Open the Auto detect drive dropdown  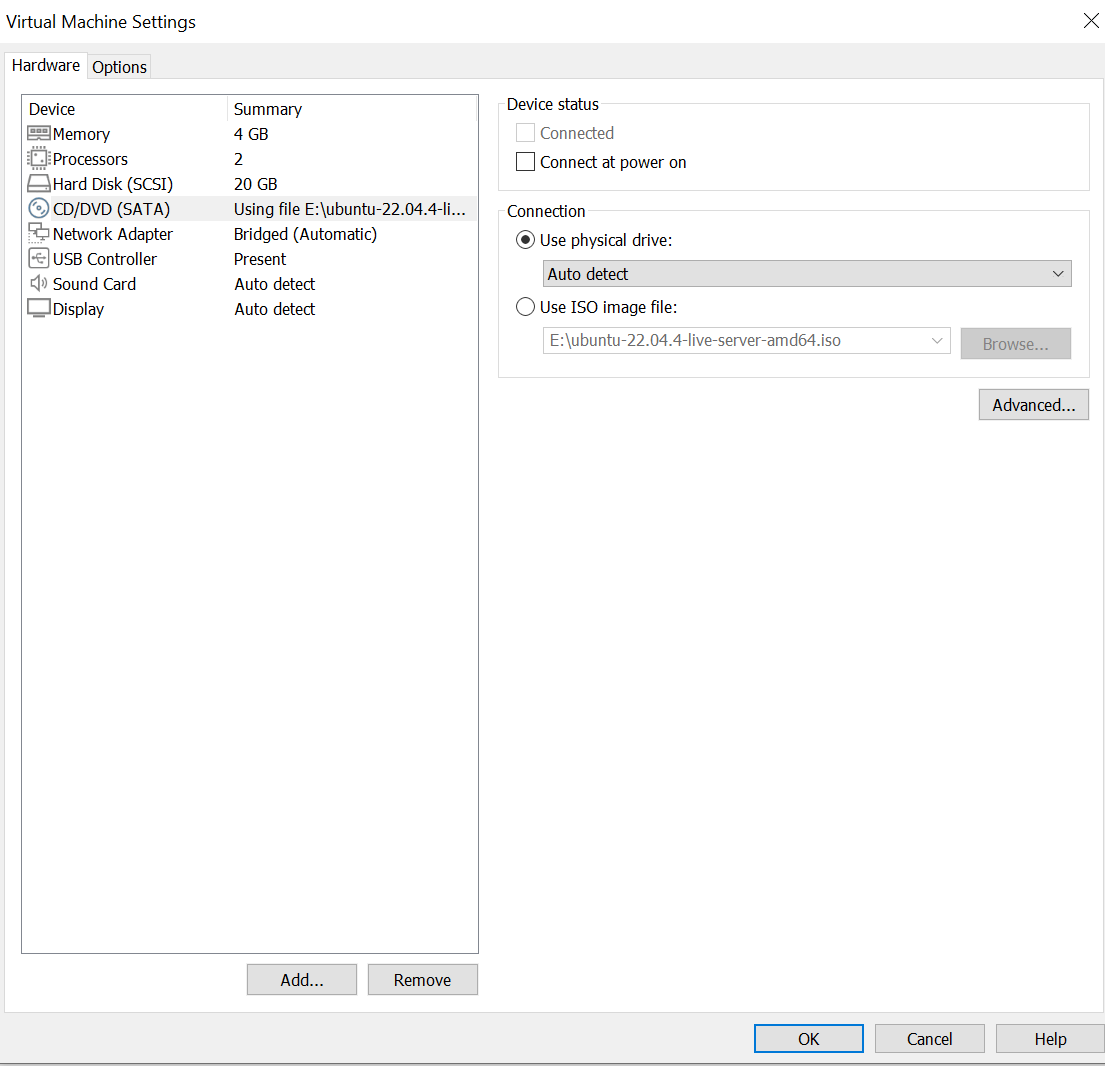pyautogui.click(x=807, y=274)
